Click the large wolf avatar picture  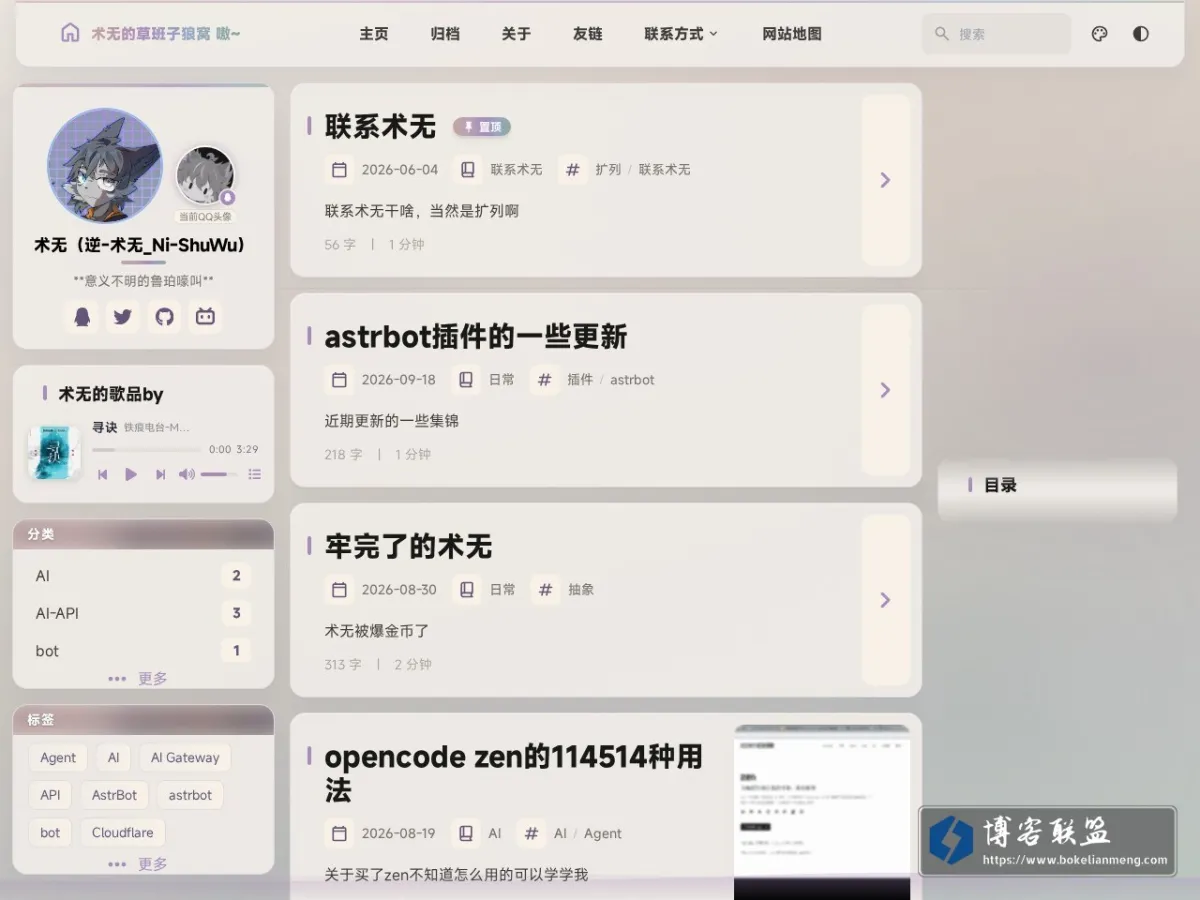coord(105,165)
